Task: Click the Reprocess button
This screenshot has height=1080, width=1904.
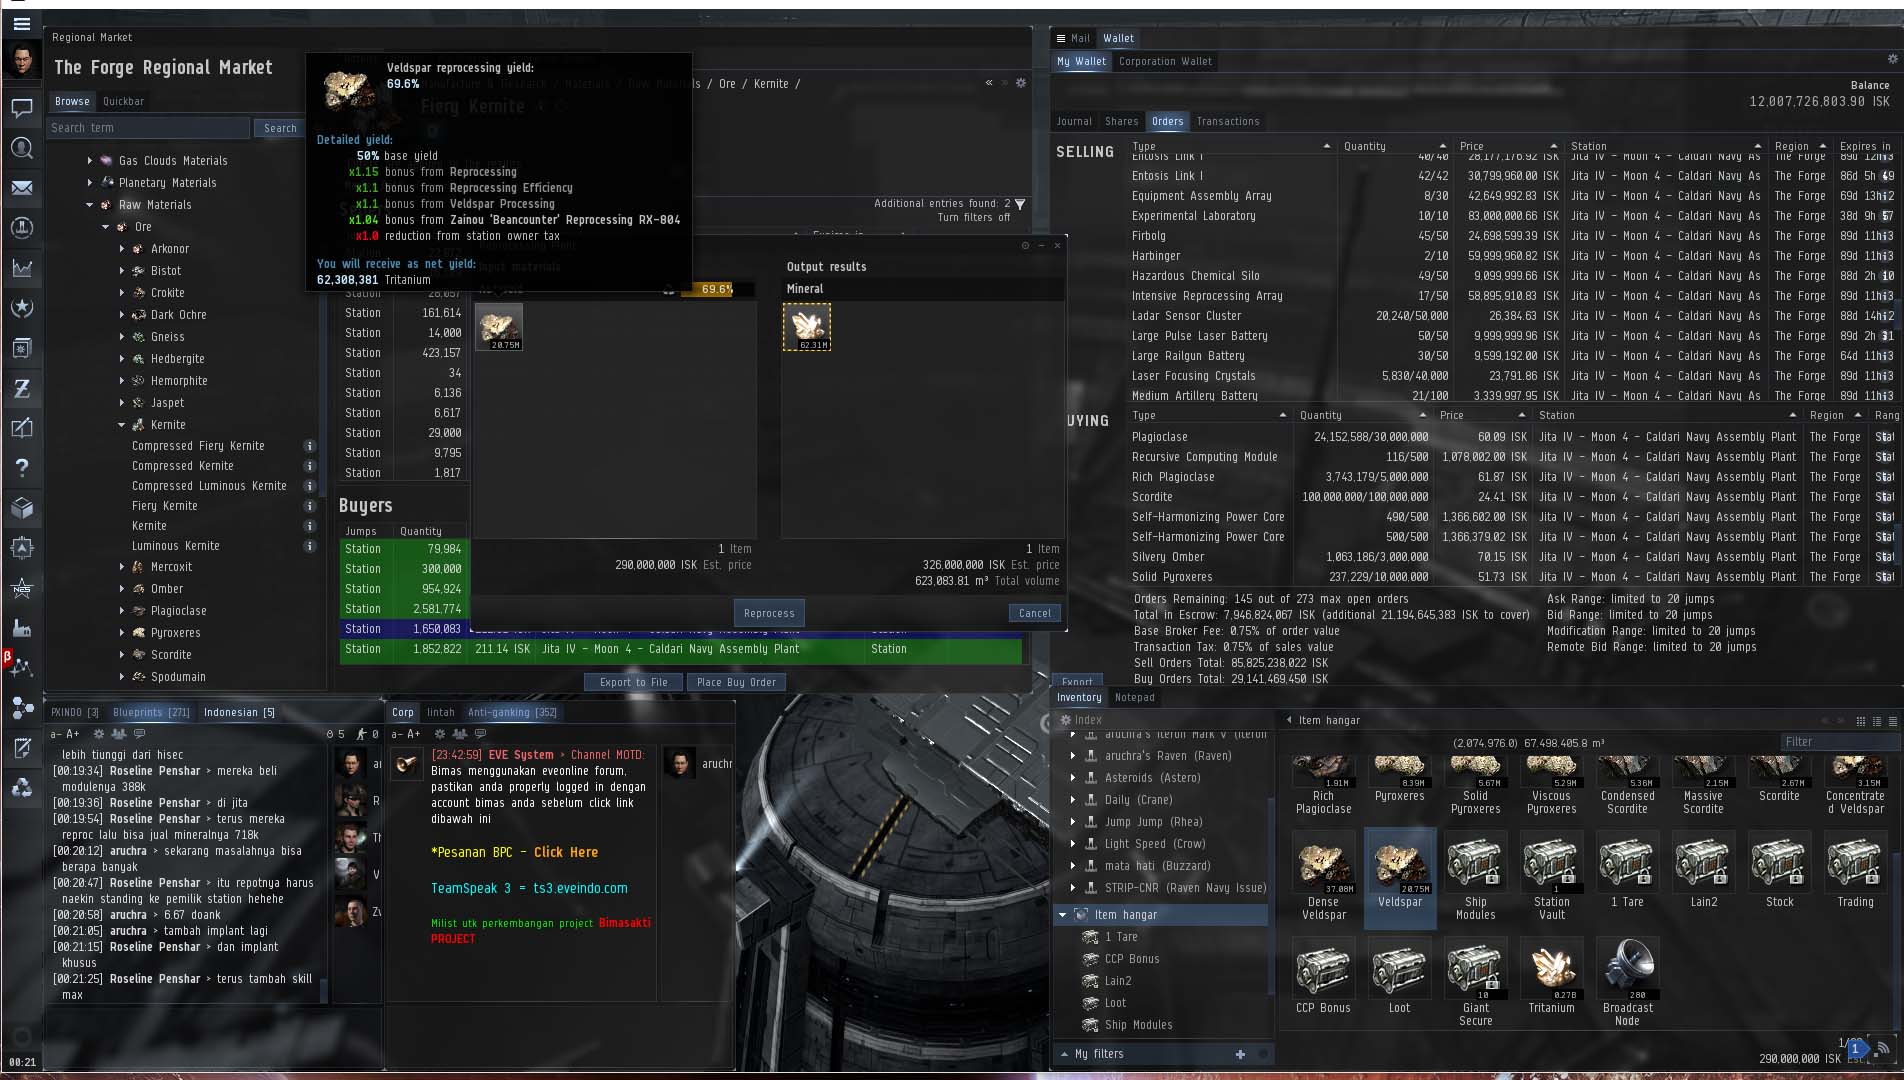Action: (769, 614)
